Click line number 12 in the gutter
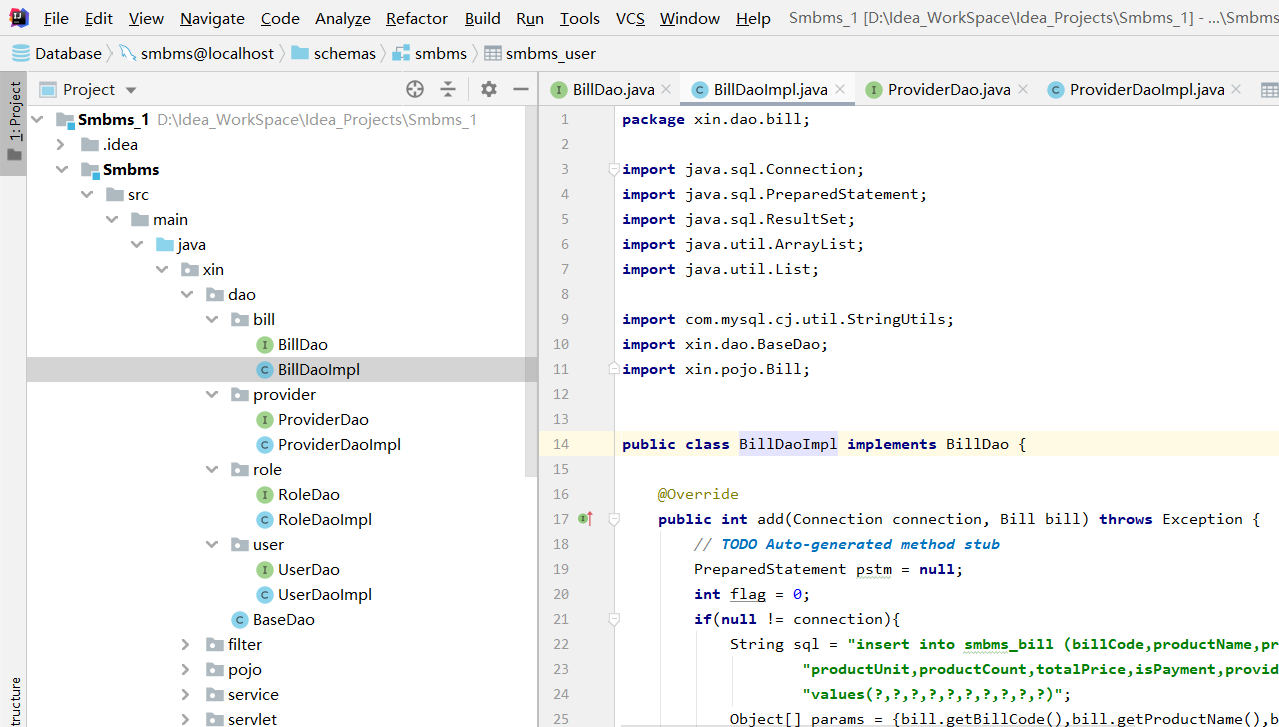1279x727 pixels. (560, 394)
